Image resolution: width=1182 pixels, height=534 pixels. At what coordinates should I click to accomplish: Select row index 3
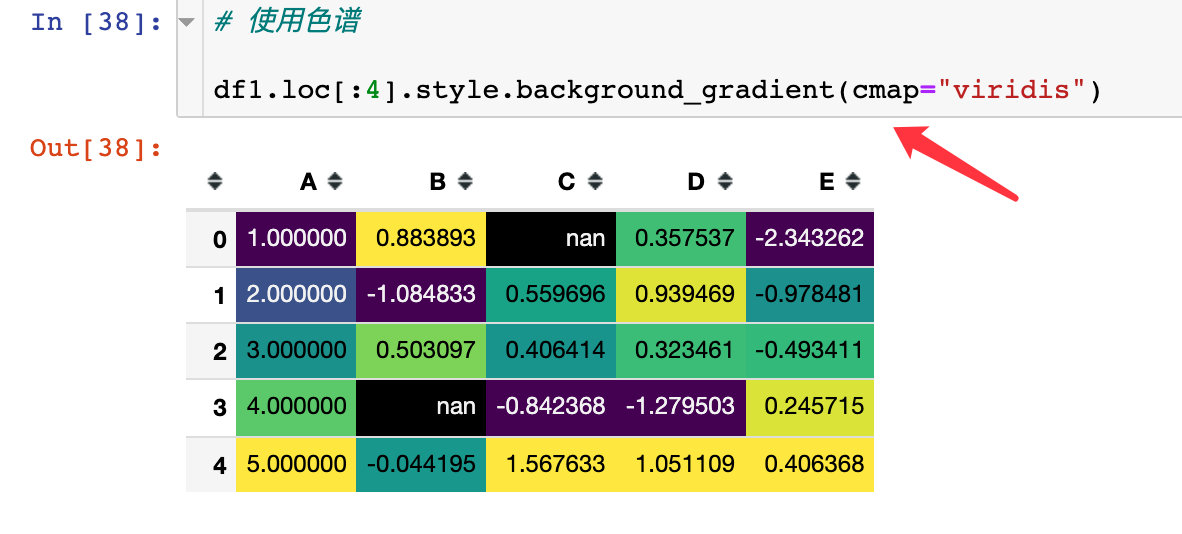pyautogui.click(x=211, y=408)
